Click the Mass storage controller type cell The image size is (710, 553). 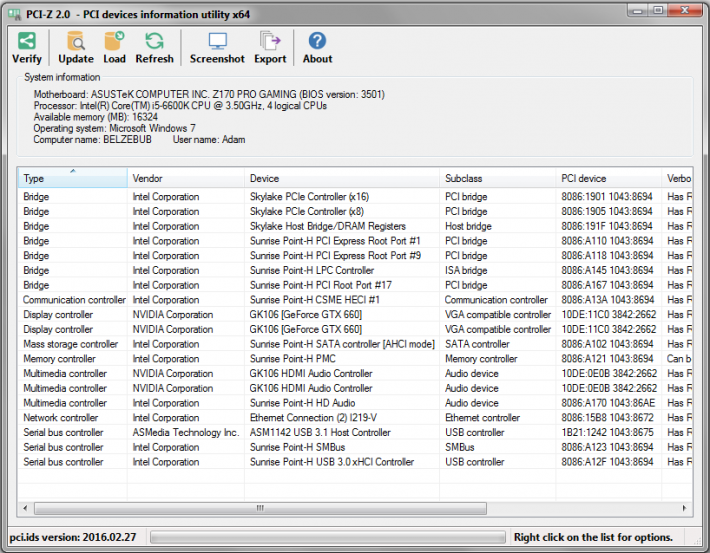click(x=71, y=344)
